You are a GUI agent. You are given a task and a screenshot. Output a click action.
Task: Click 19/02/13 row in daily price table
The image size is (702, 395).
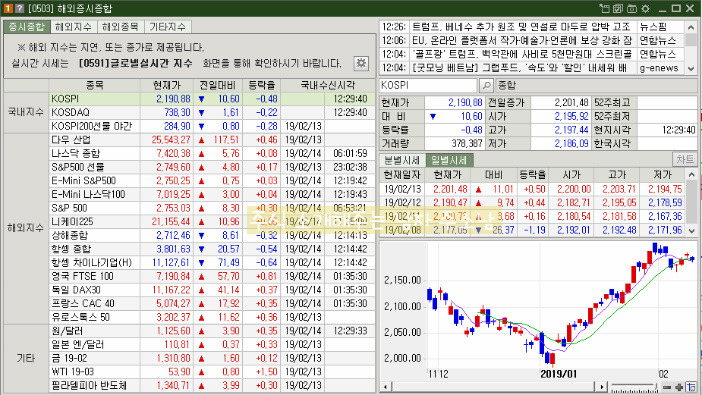533,189
